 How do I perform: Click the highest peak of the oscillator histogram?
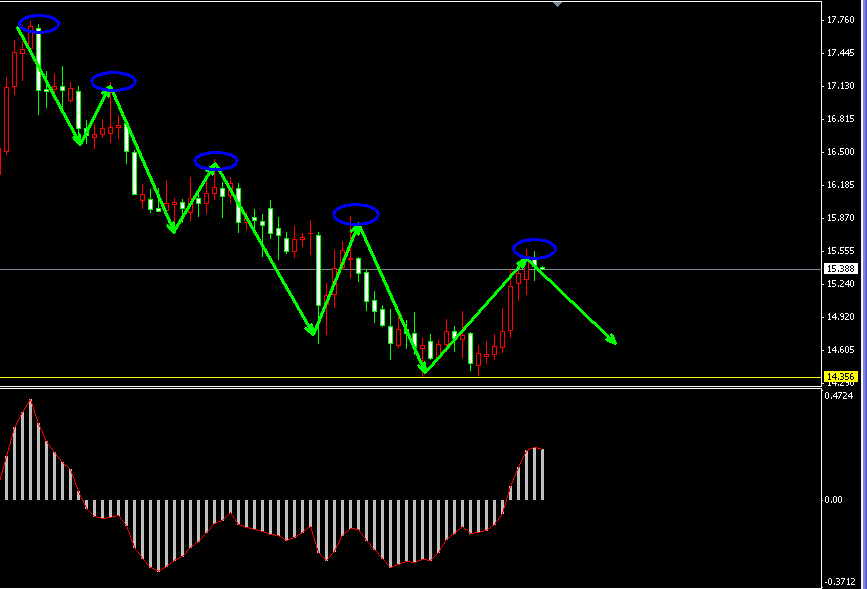coord(30,402)
